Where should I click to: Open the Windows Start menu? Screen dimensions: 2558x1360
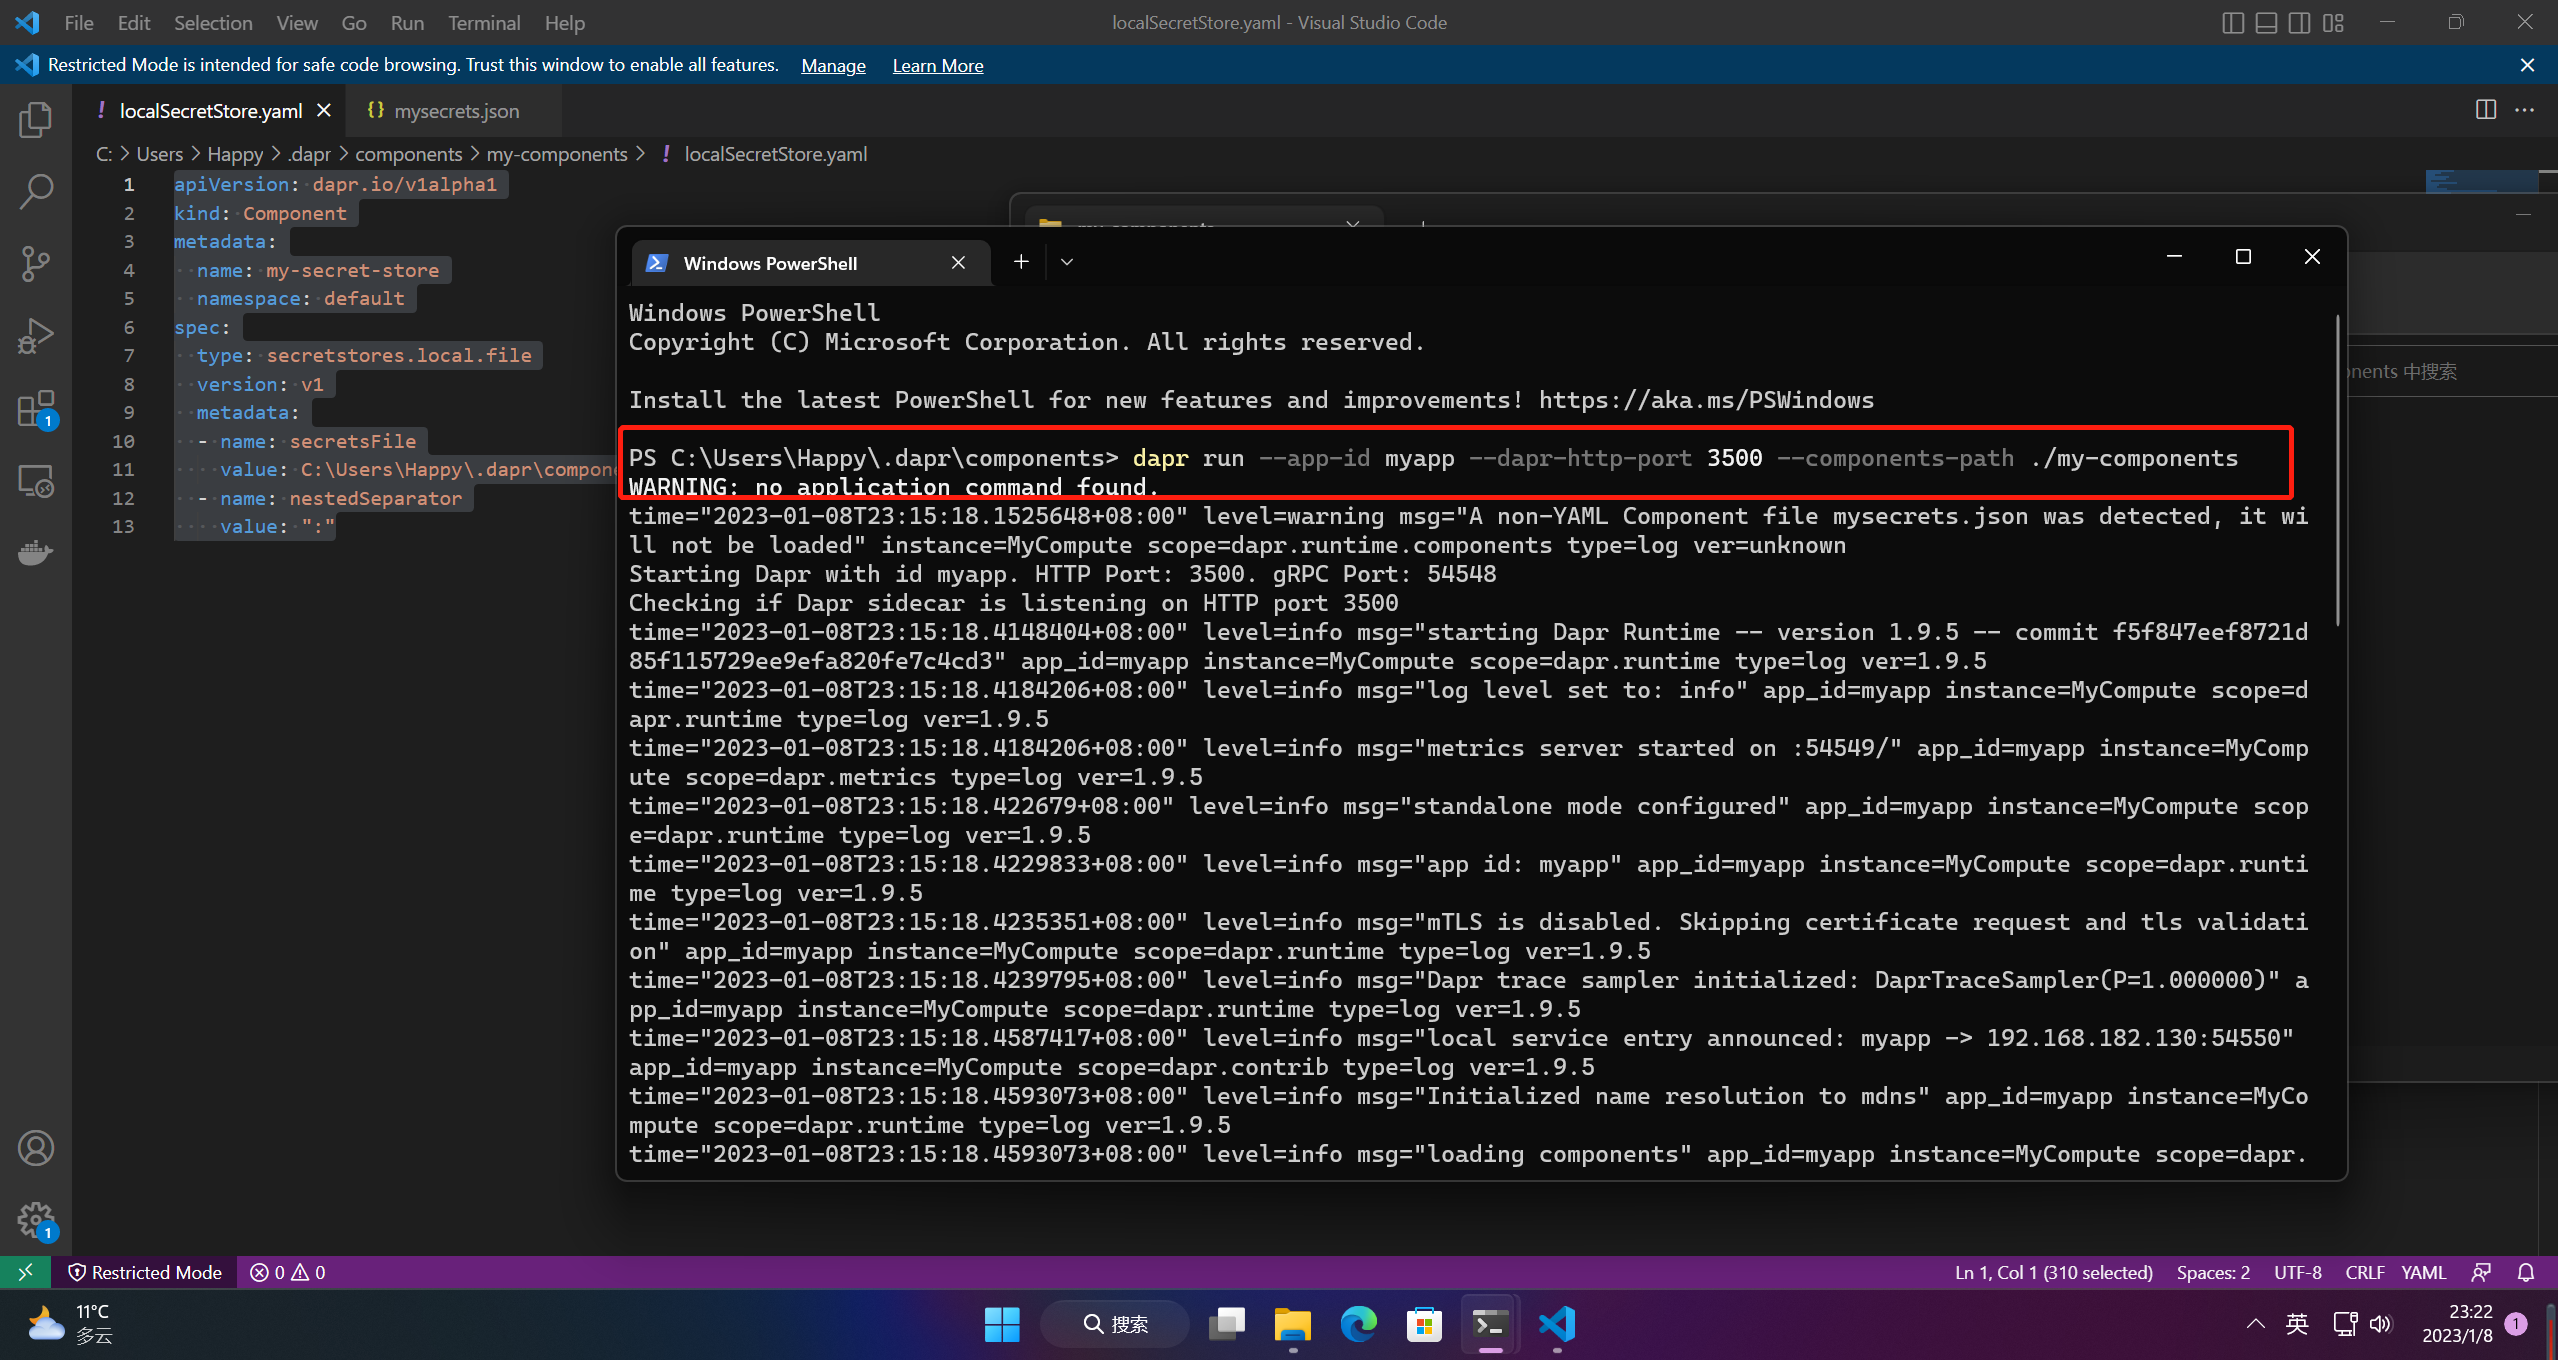click(1002, 1324)
